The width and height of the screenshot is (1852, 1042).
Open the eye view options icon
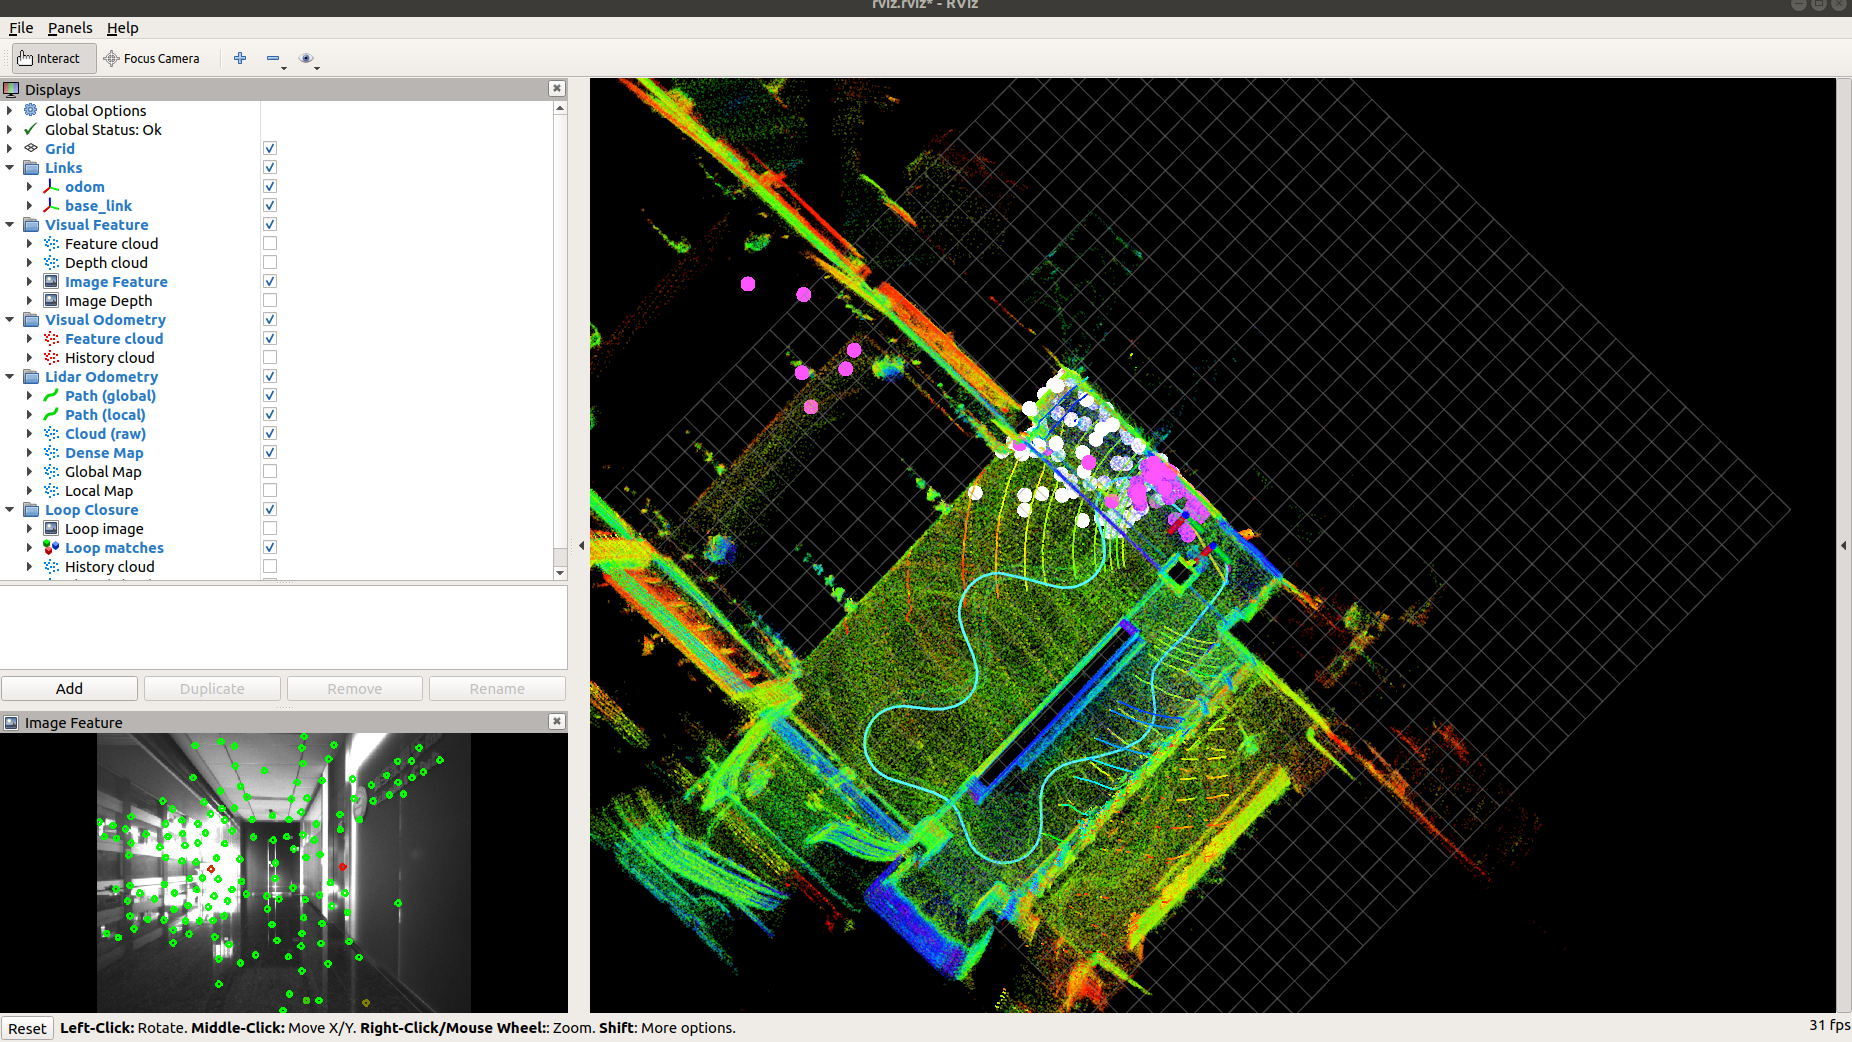tap(306, 58)
